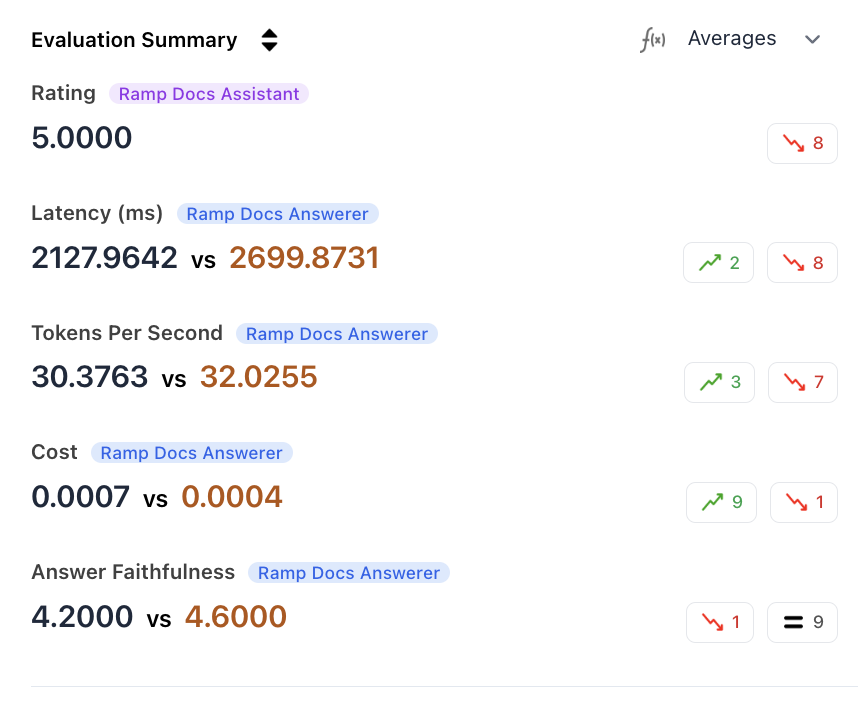858x714 pixels.
Task: Click the Rating metric label
Action: (63, 93)
